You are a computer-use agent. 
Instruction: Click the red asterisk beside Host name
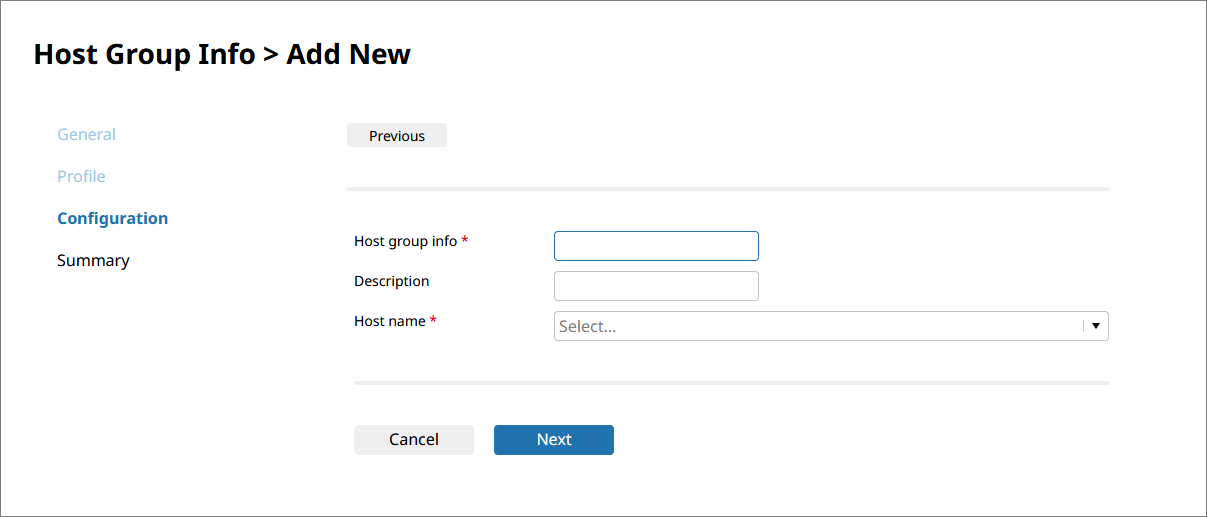433,321
